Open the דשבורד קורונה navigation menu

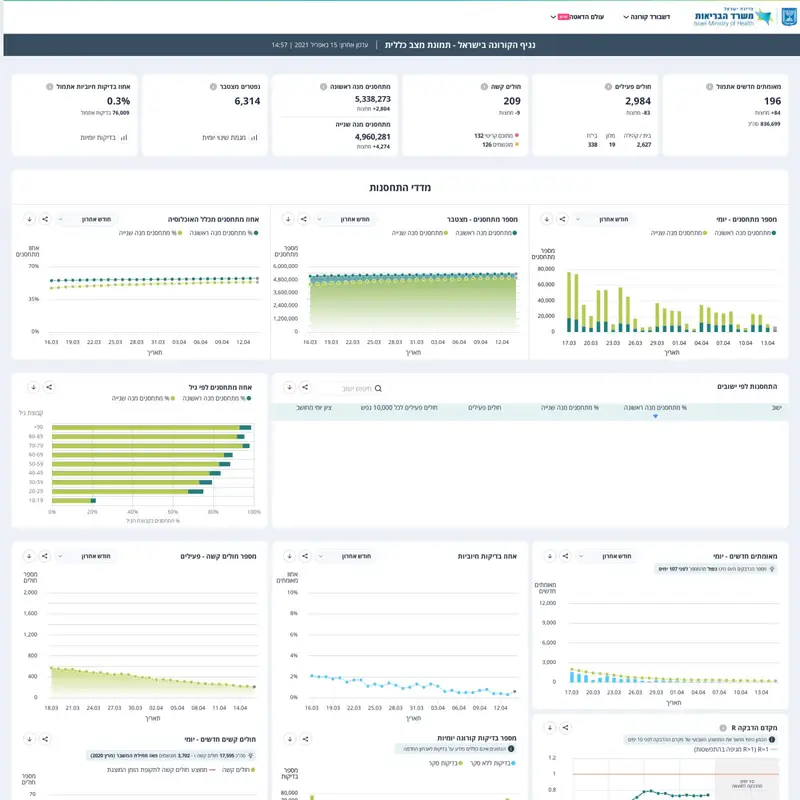(x=646, y=17)
